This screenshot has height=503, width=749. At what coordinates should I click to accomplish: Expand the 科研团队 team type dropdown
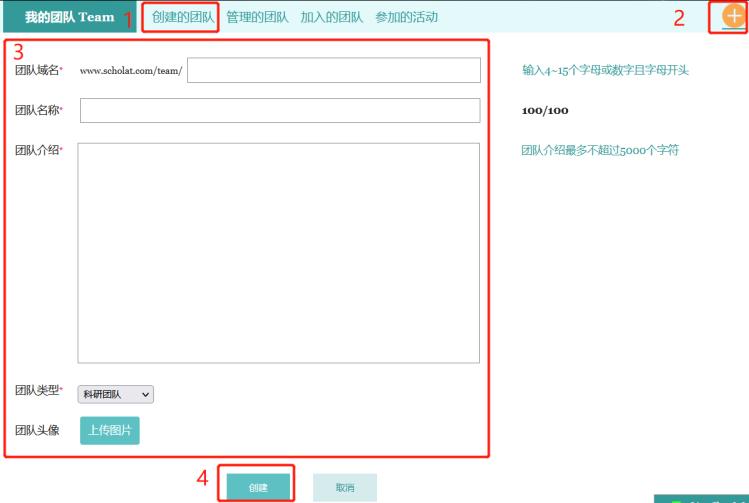pos(116,394)
